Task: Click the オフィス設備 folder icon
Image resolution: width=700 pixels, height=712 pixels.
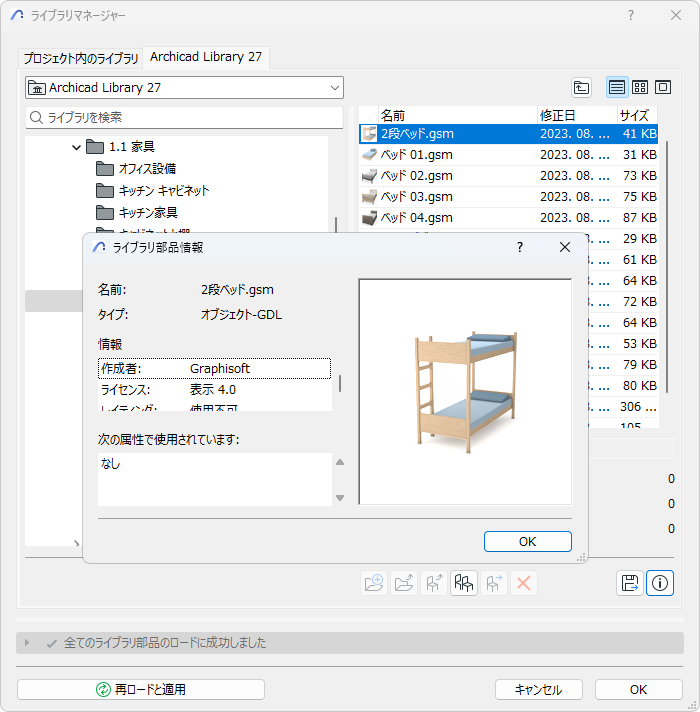Action: click(x=105, y=169)
